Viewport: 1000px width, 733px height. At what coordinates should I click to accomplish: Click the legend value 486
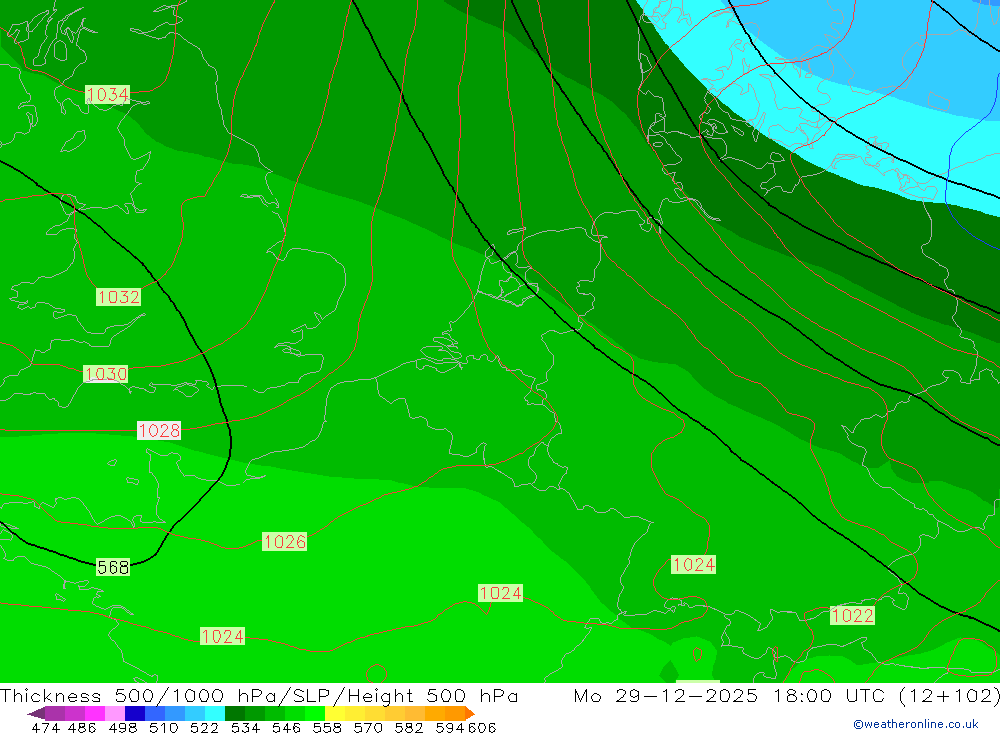click(82, 727)
